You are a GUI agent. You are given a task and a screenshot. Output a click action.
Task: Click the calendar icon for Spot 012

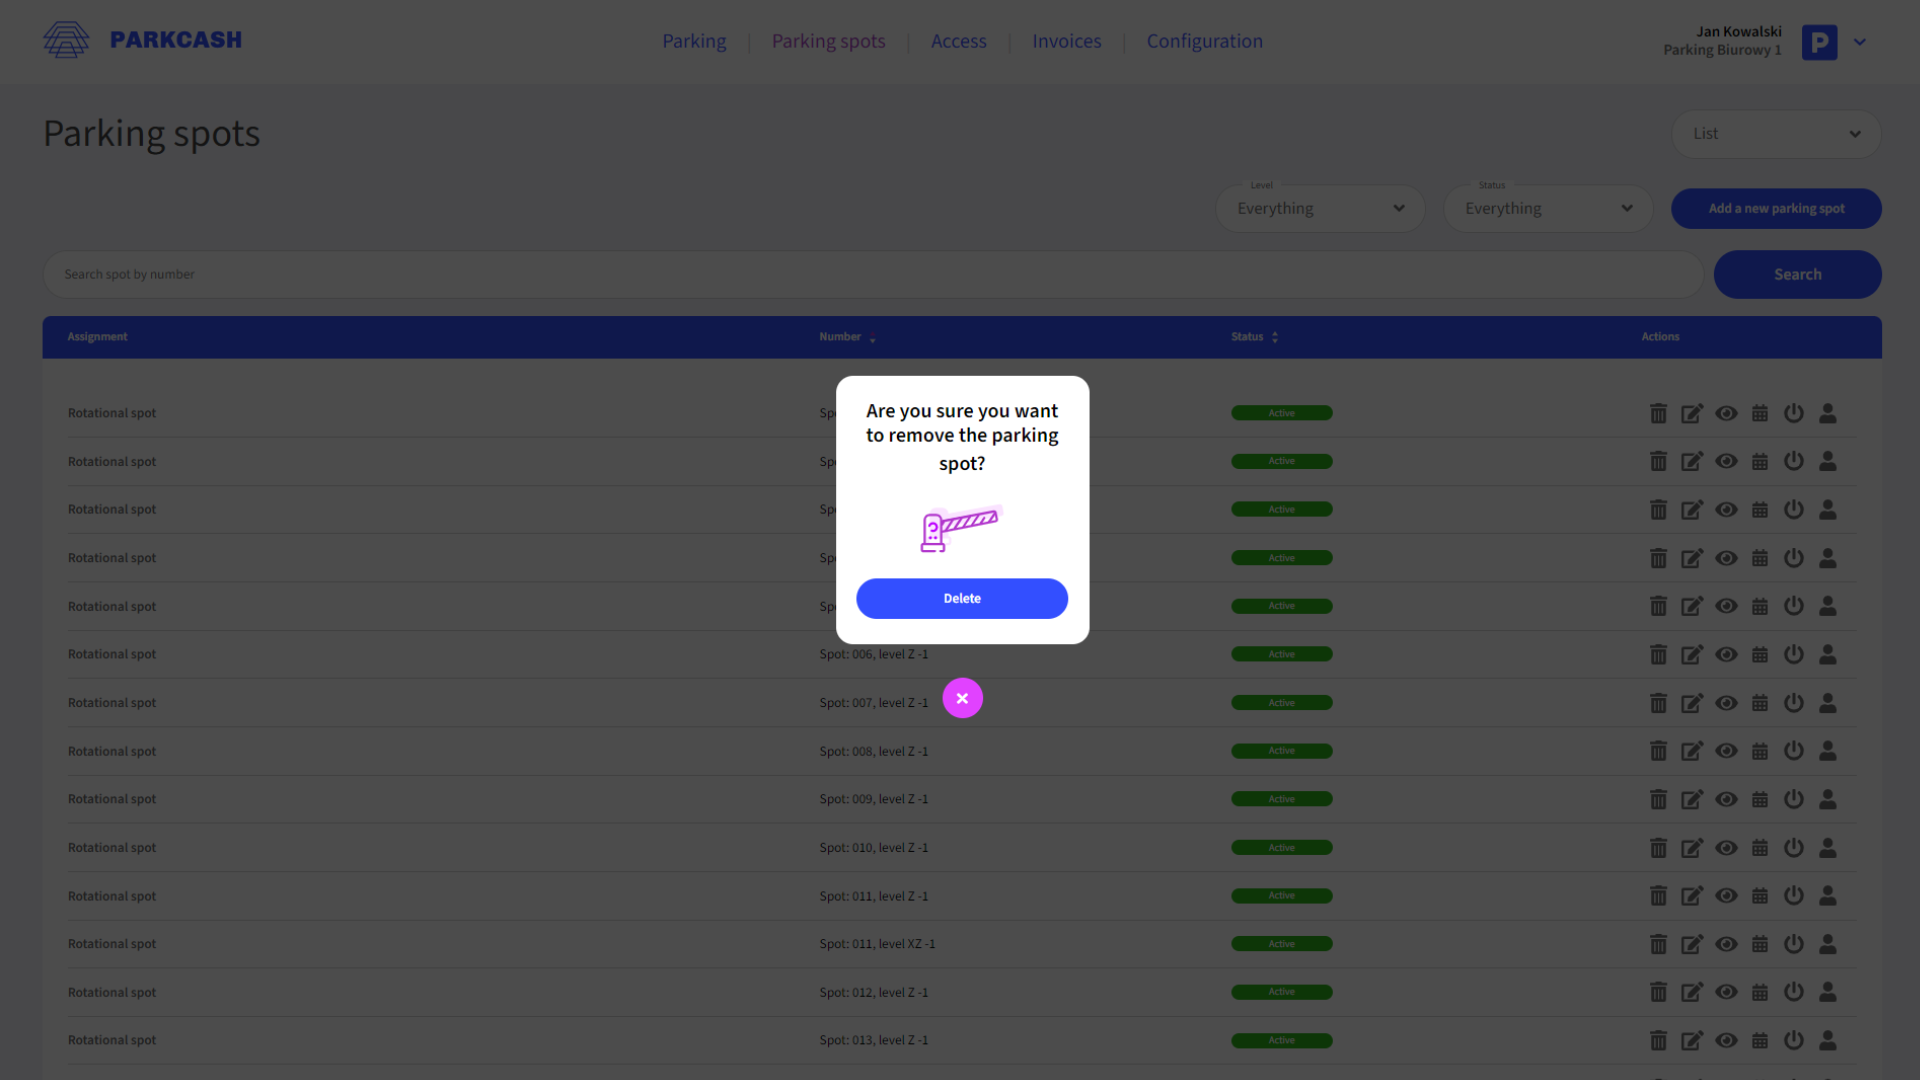(x=1759, y=992)
